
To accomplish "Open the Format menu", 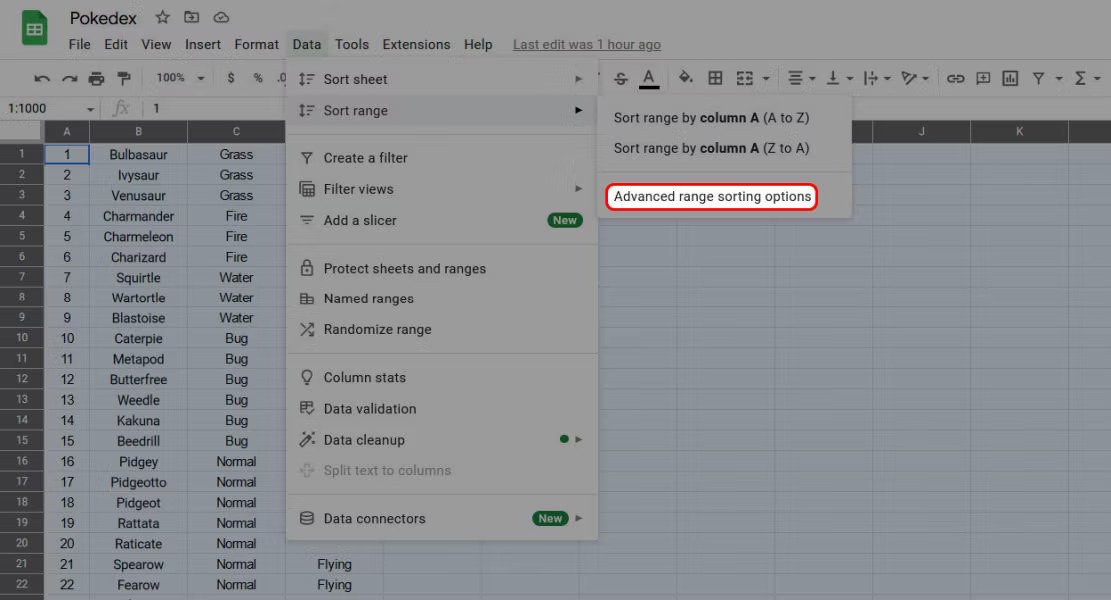I will tap(256, 45).
